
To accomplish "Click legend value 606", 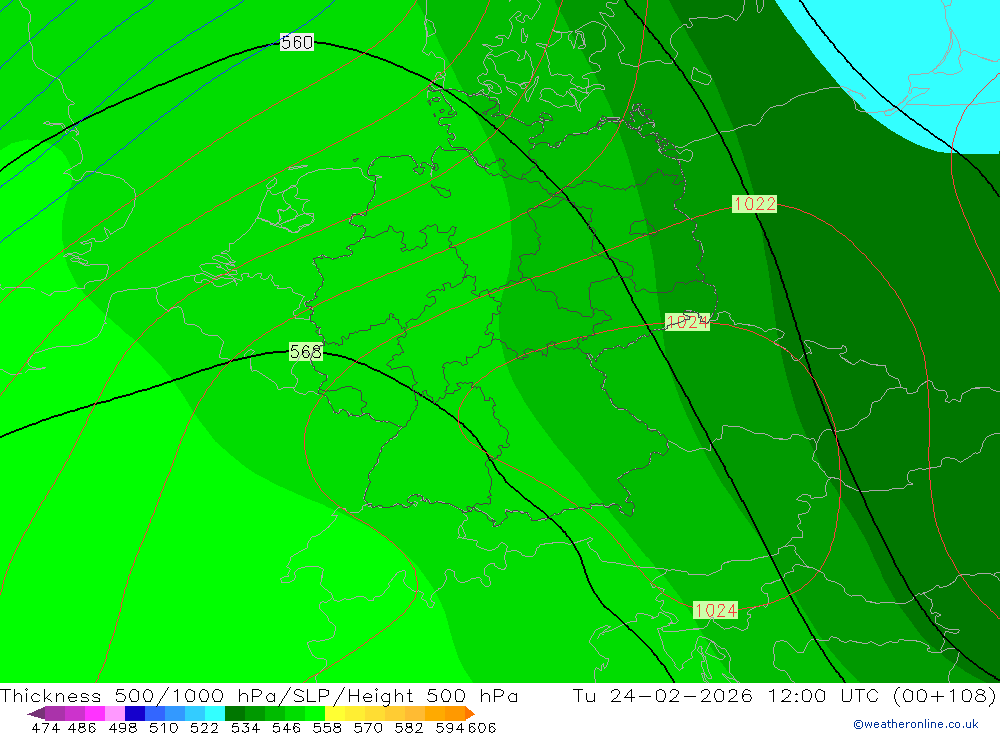I will point(481,727).
